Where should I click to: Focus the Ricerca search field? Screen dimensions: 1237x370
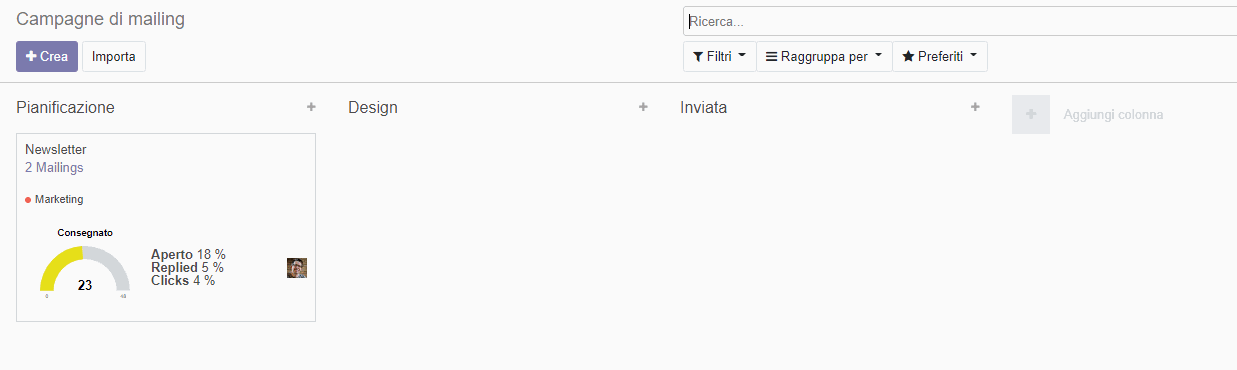coord(960,21)
